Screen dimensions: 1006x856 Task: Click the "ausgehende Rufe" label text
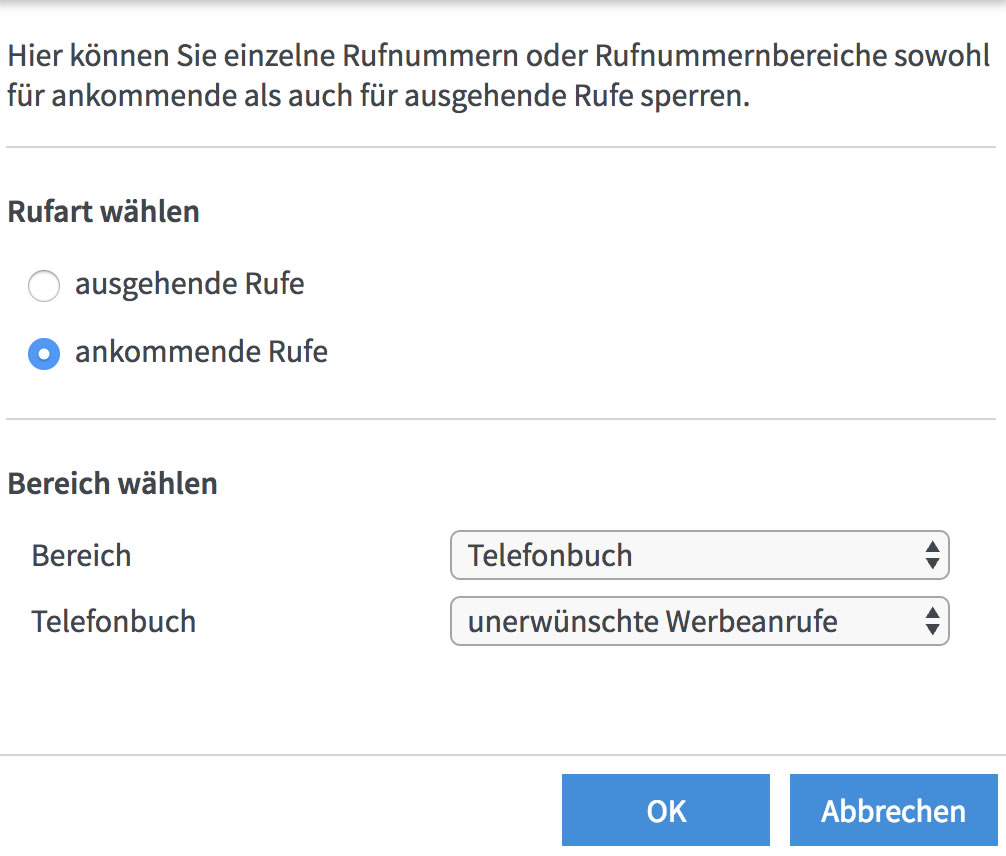point(189,285)
